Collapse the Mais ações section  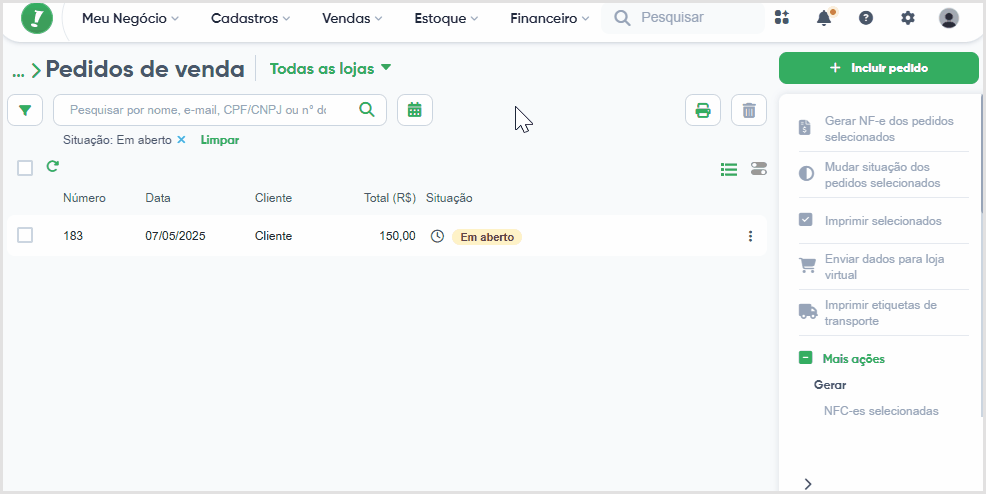pos(806,358)
